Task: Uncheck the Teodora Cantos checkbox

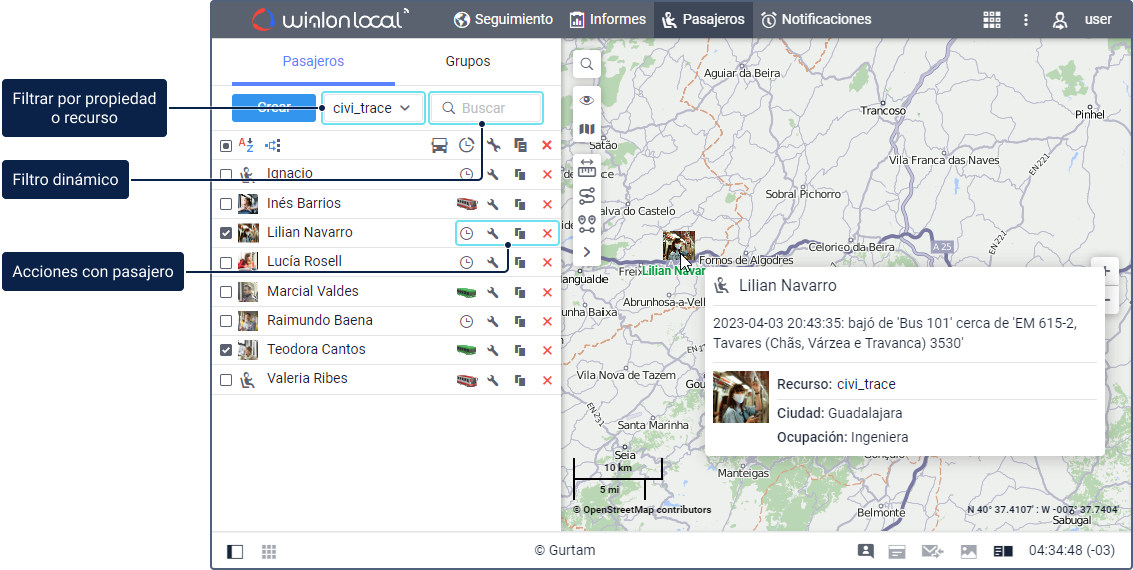Action: coord(226,350)
